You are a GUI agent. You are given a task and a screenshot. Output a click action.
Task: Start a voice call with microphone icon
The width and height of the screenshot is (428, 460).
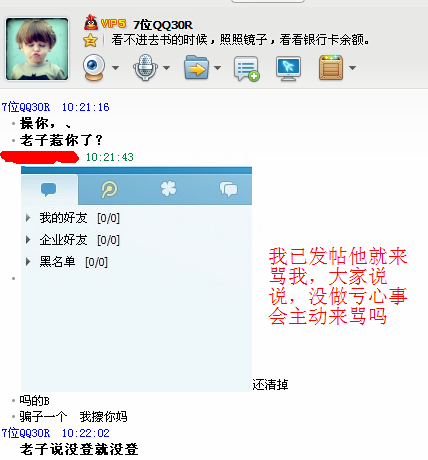(x=145, y=67)
